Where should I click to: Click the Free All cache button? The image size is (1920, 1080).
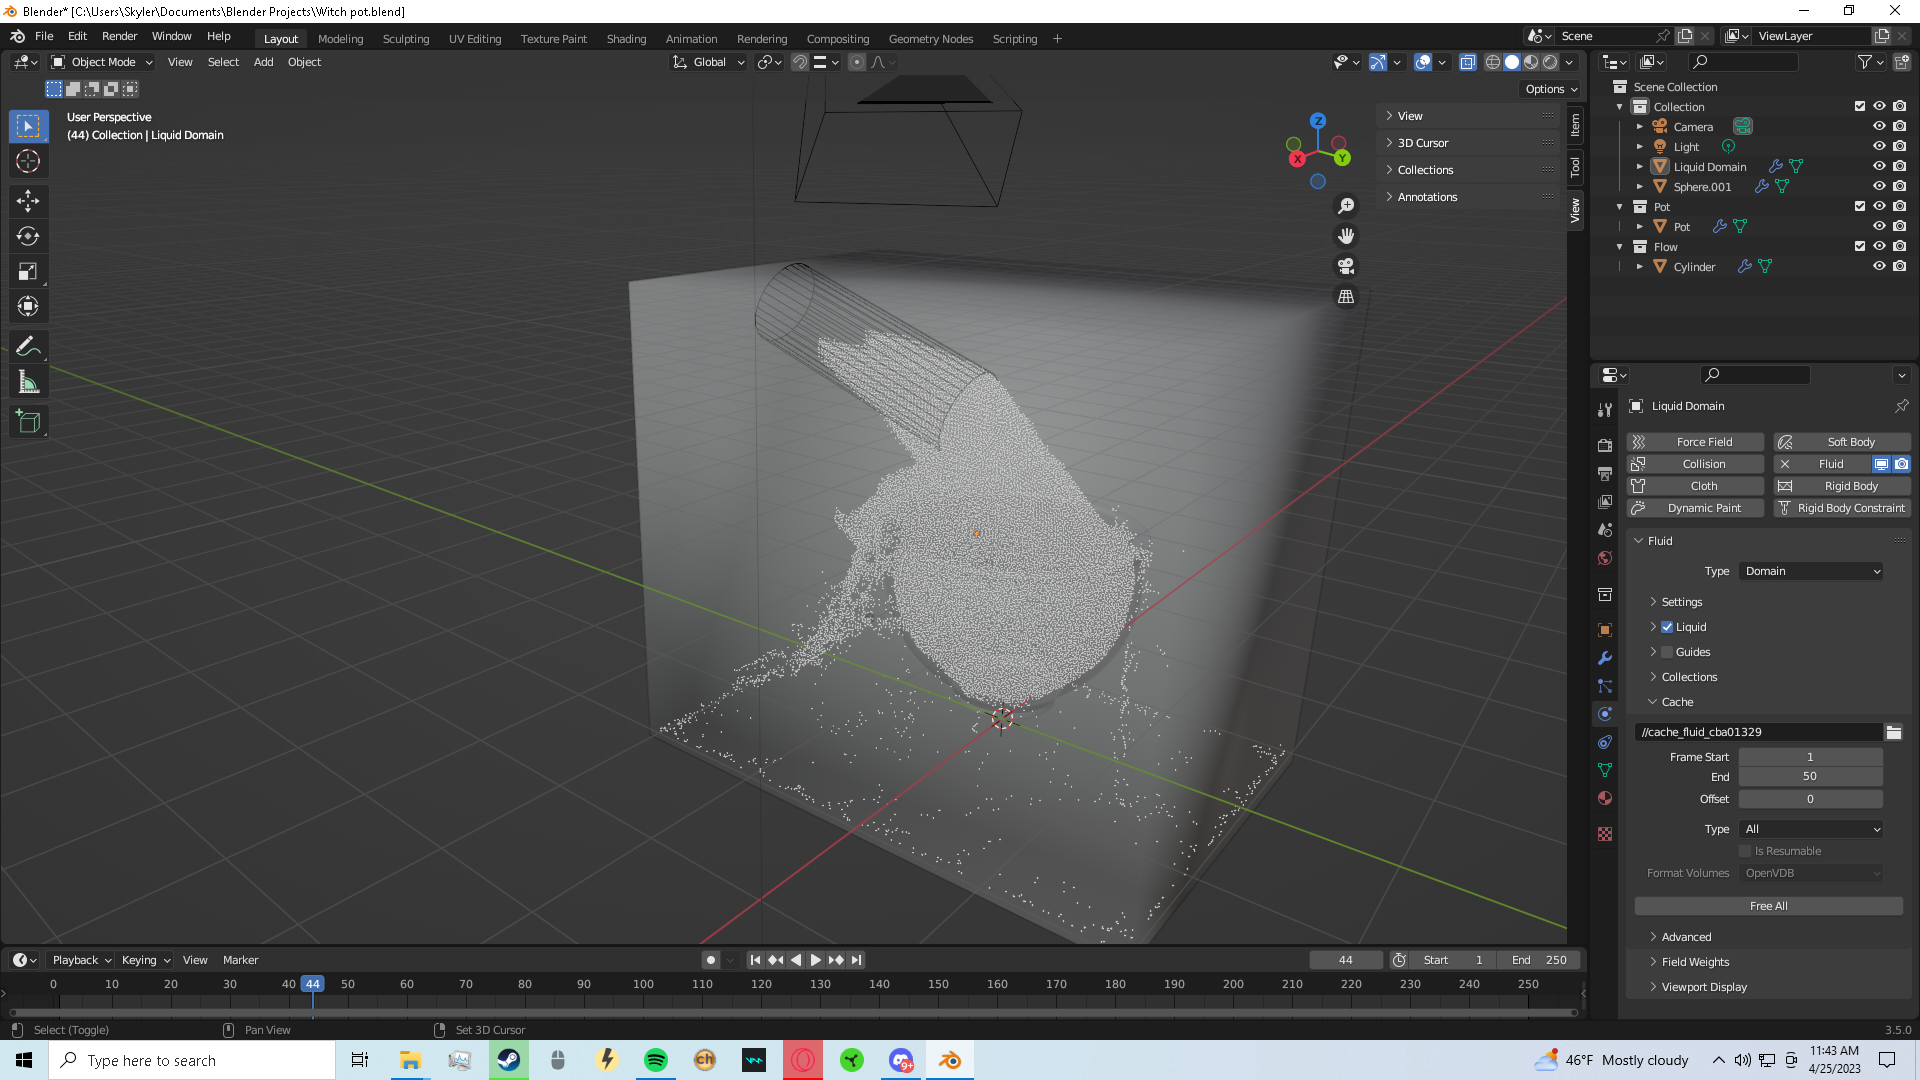coord(1768,906)
